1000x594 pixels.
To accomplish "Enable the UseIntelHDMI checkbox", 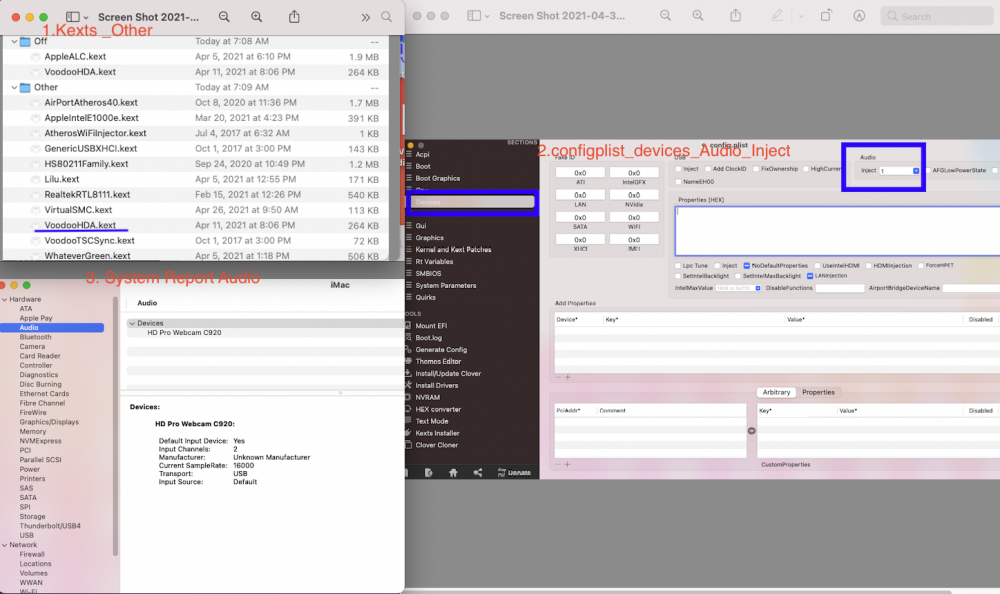I will [x=817, y=265].
